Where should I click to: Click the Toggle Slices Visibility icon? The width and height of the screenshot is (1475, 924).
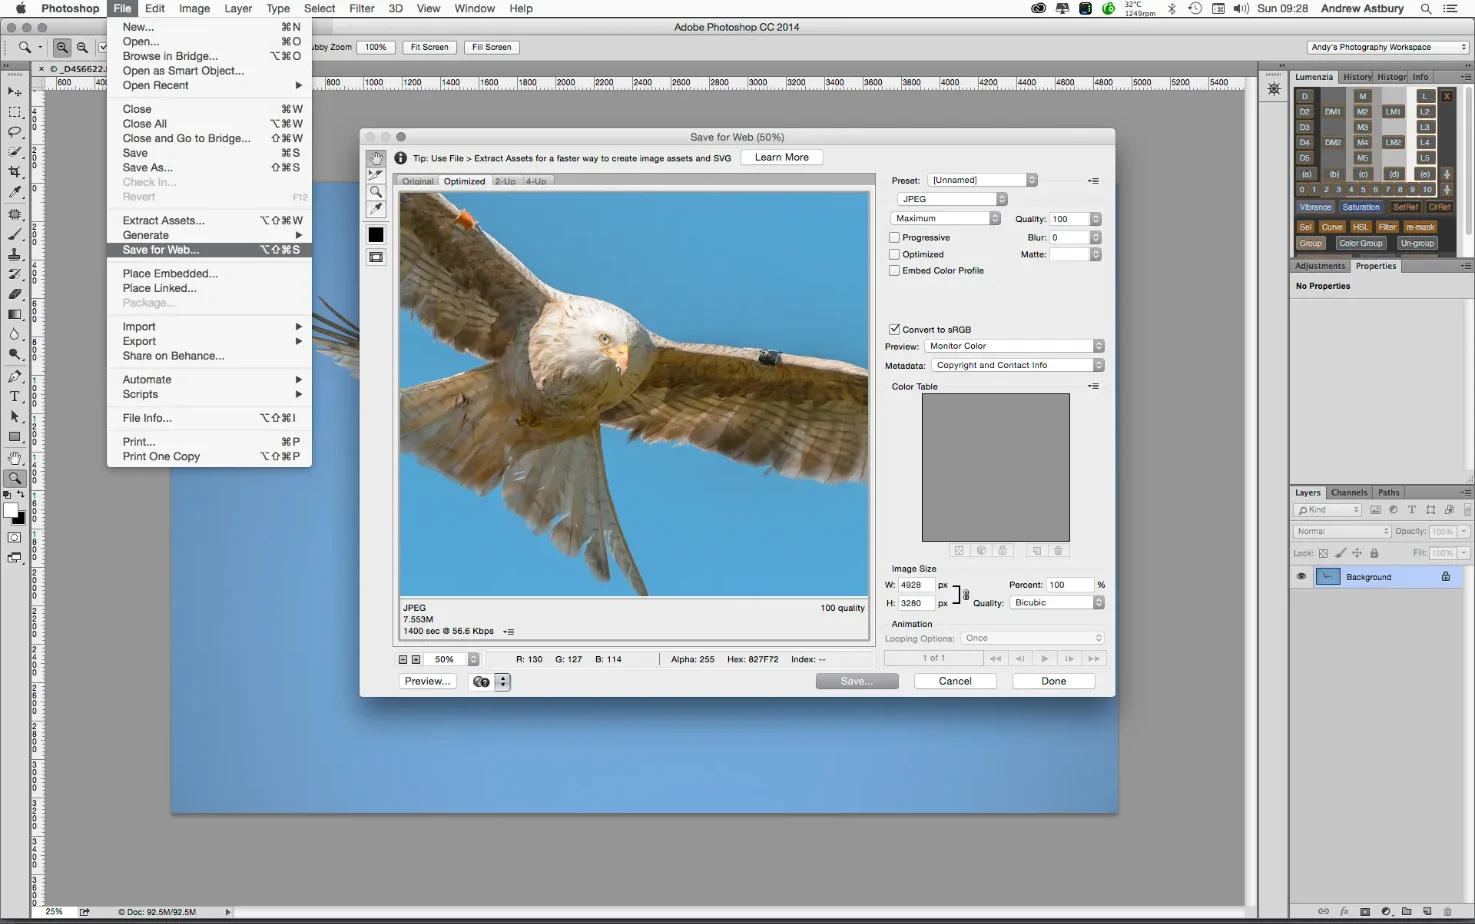pos(376,257)
